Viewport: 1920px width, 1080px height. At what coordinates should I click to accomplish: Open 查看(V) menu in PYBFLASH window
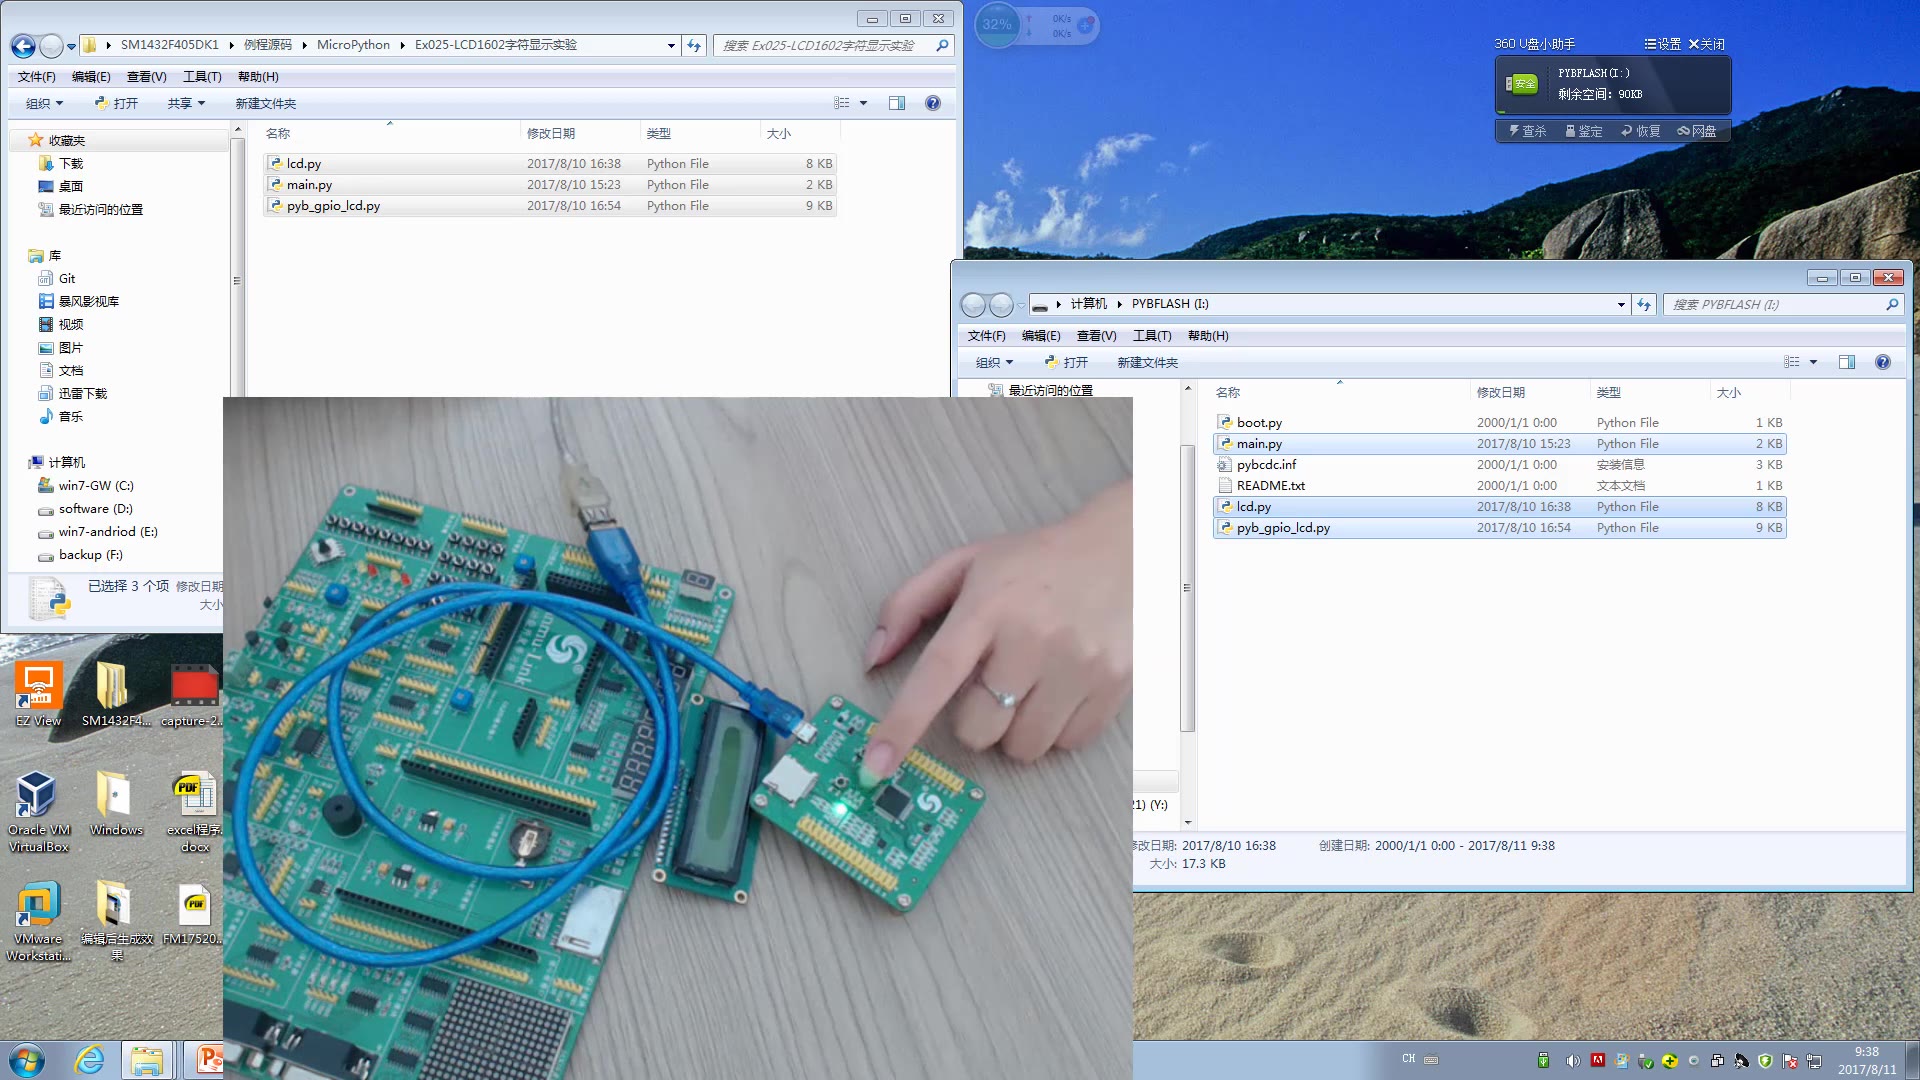[x=1096, y=336]
